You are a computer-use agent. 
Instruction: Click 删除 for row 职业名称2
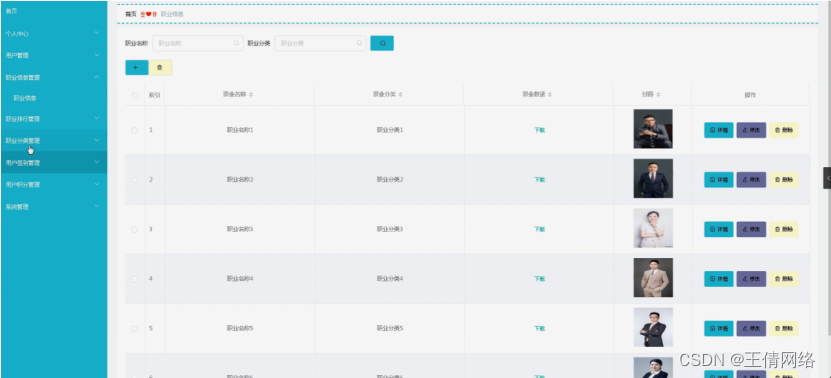pyautogui.click(x=784, y=180)
